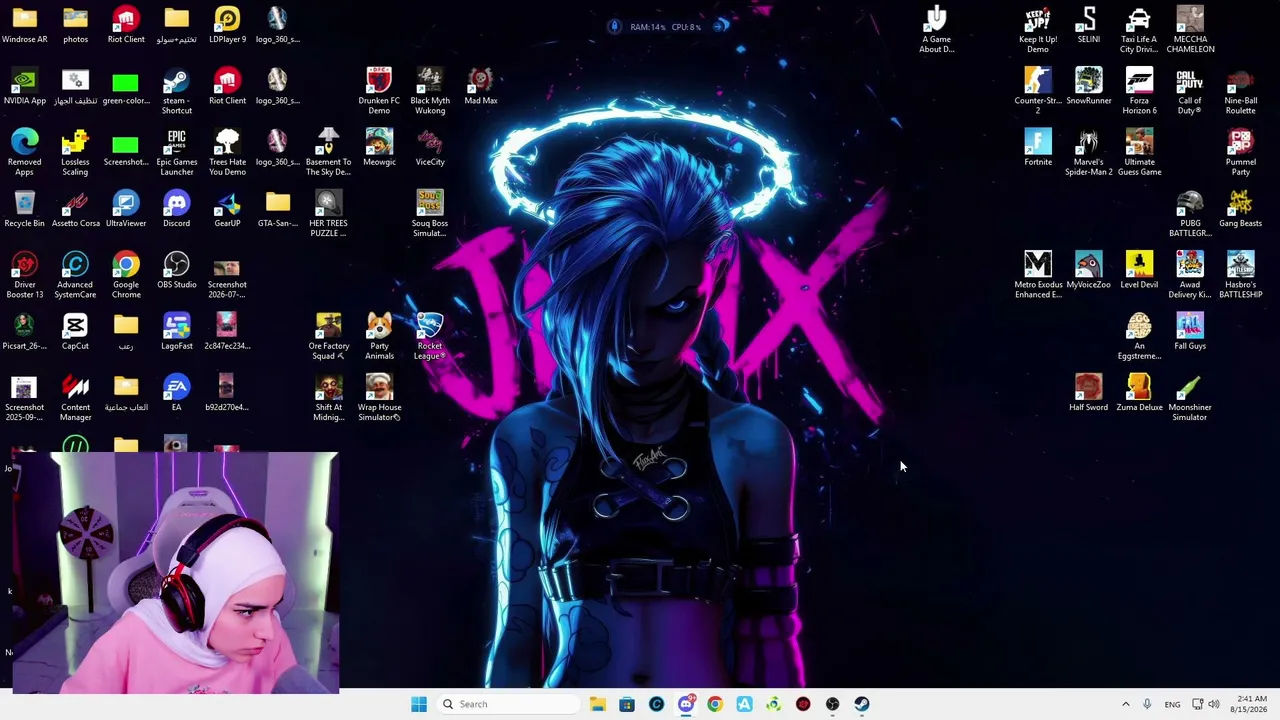Open CapCut video editor
The image size is (1280, 720).
(x=75, y=331)
